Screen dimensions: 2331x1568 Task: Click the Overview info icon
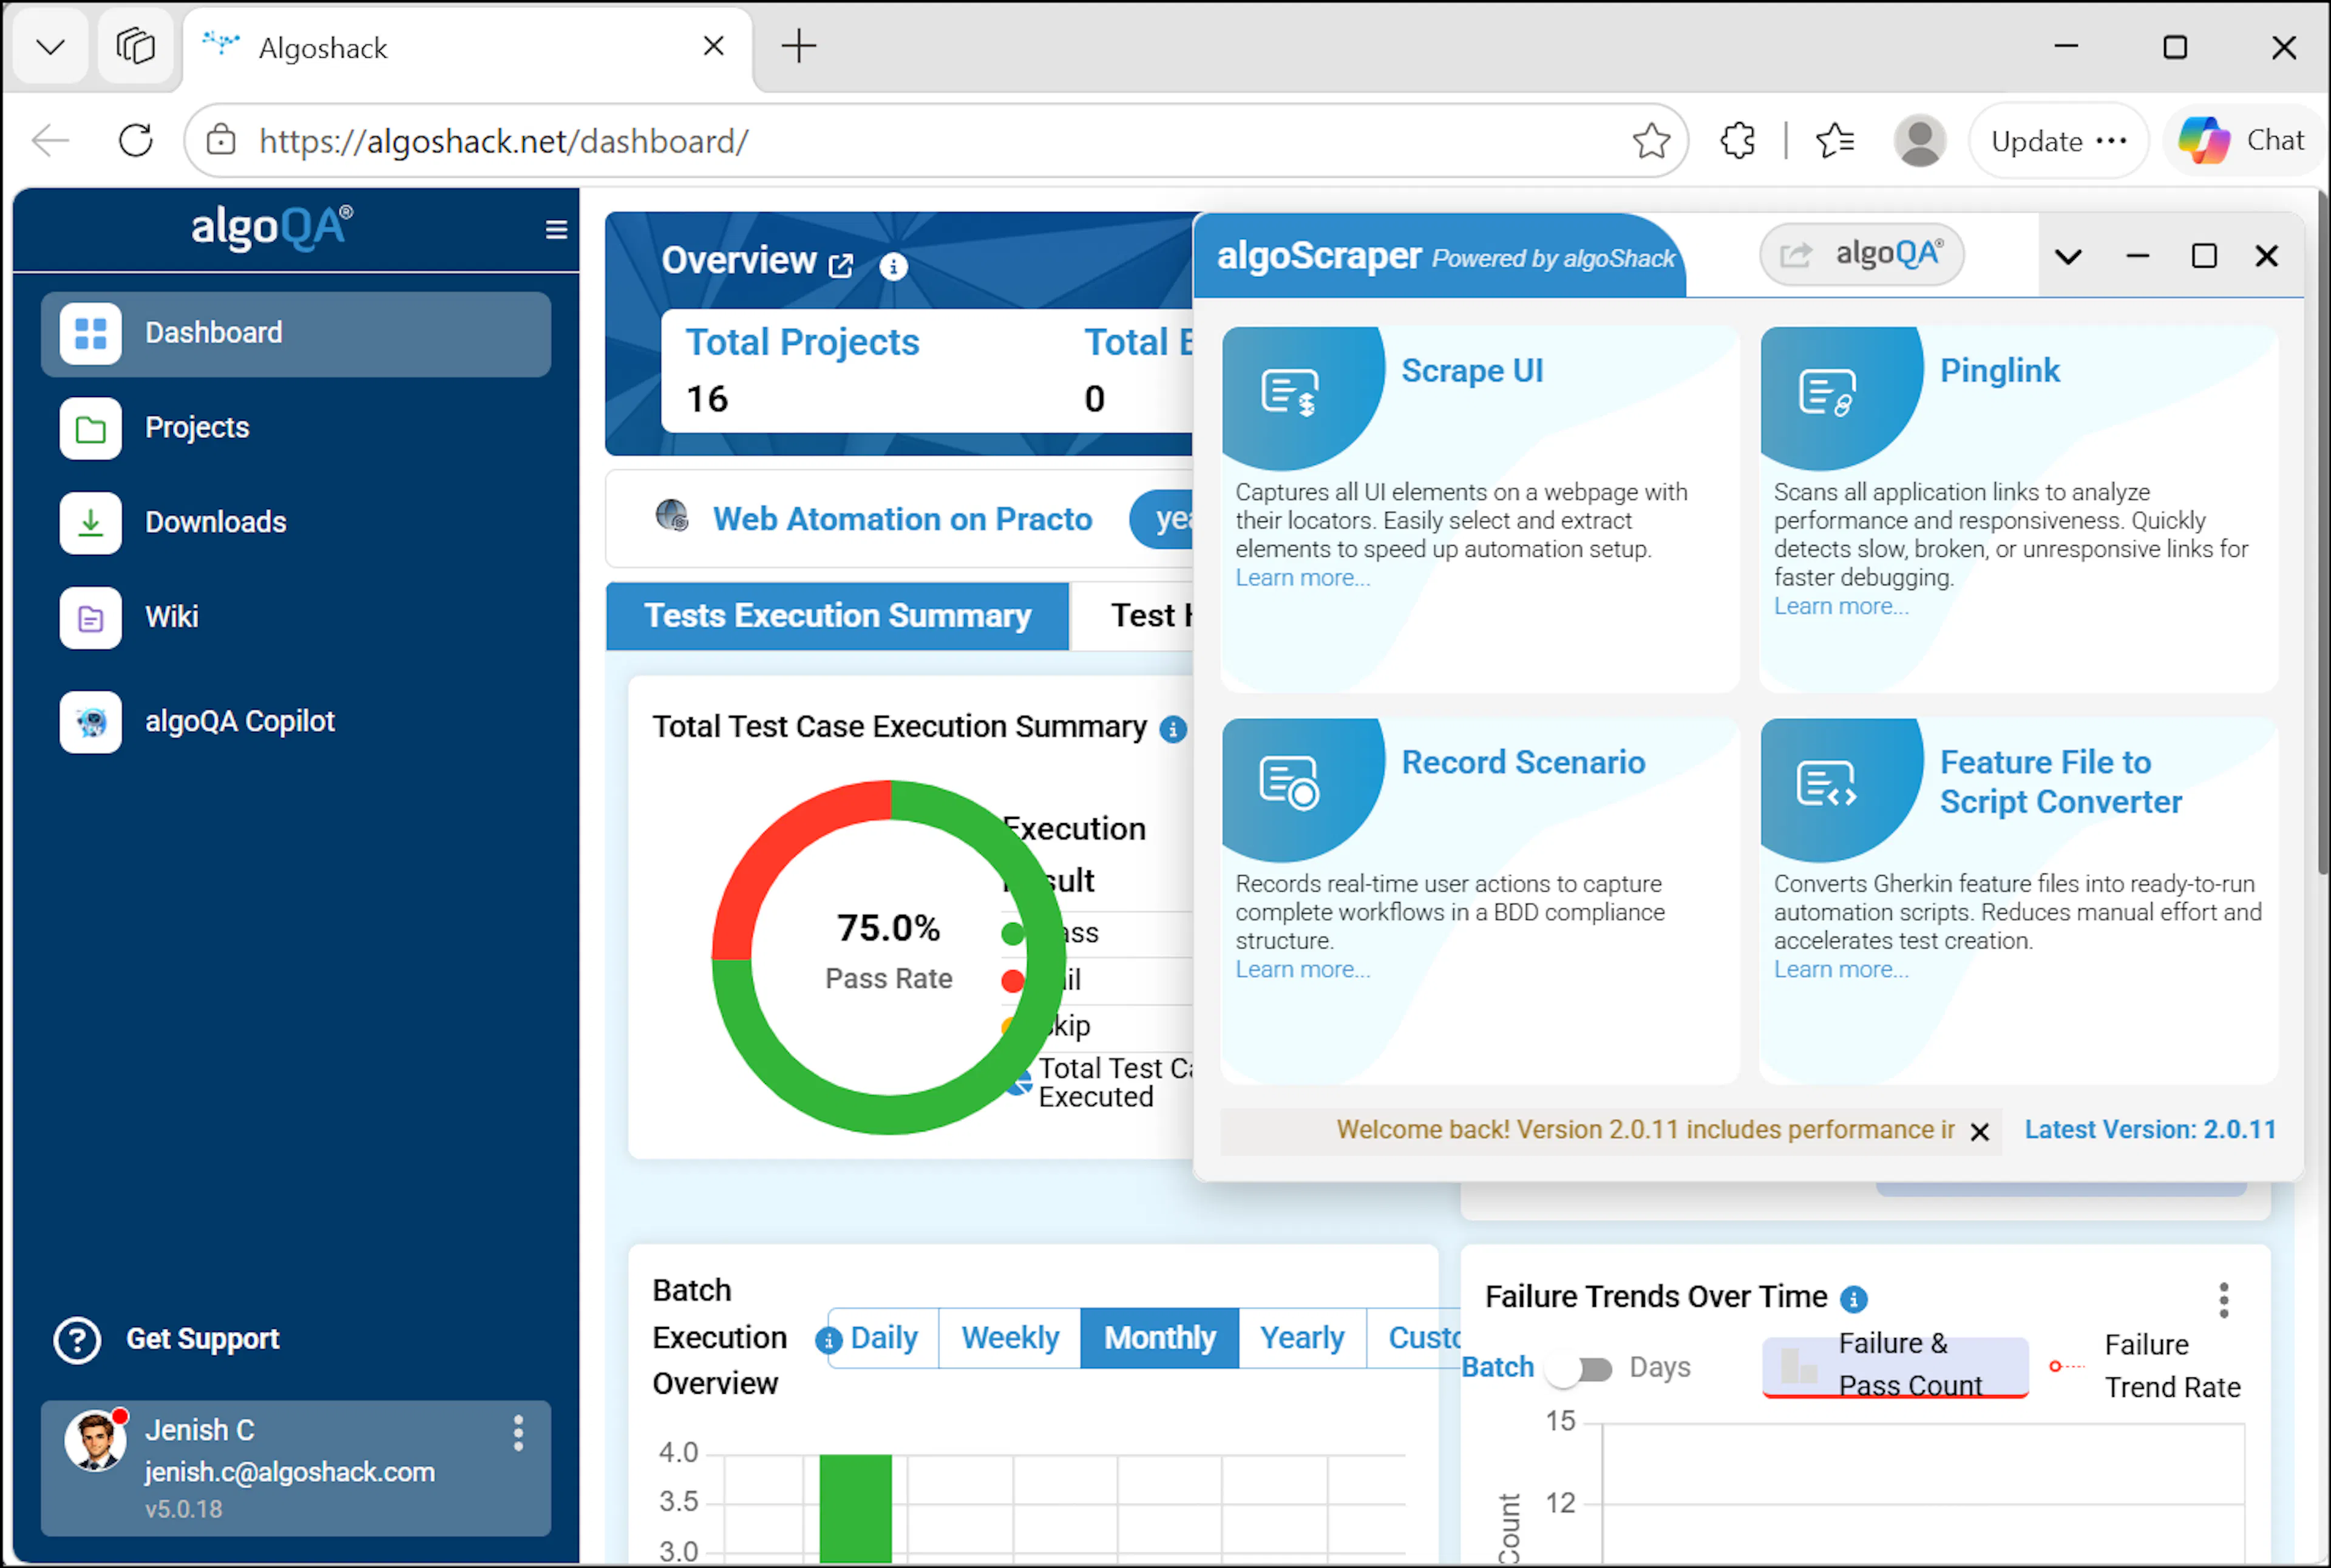coord(893,266)
